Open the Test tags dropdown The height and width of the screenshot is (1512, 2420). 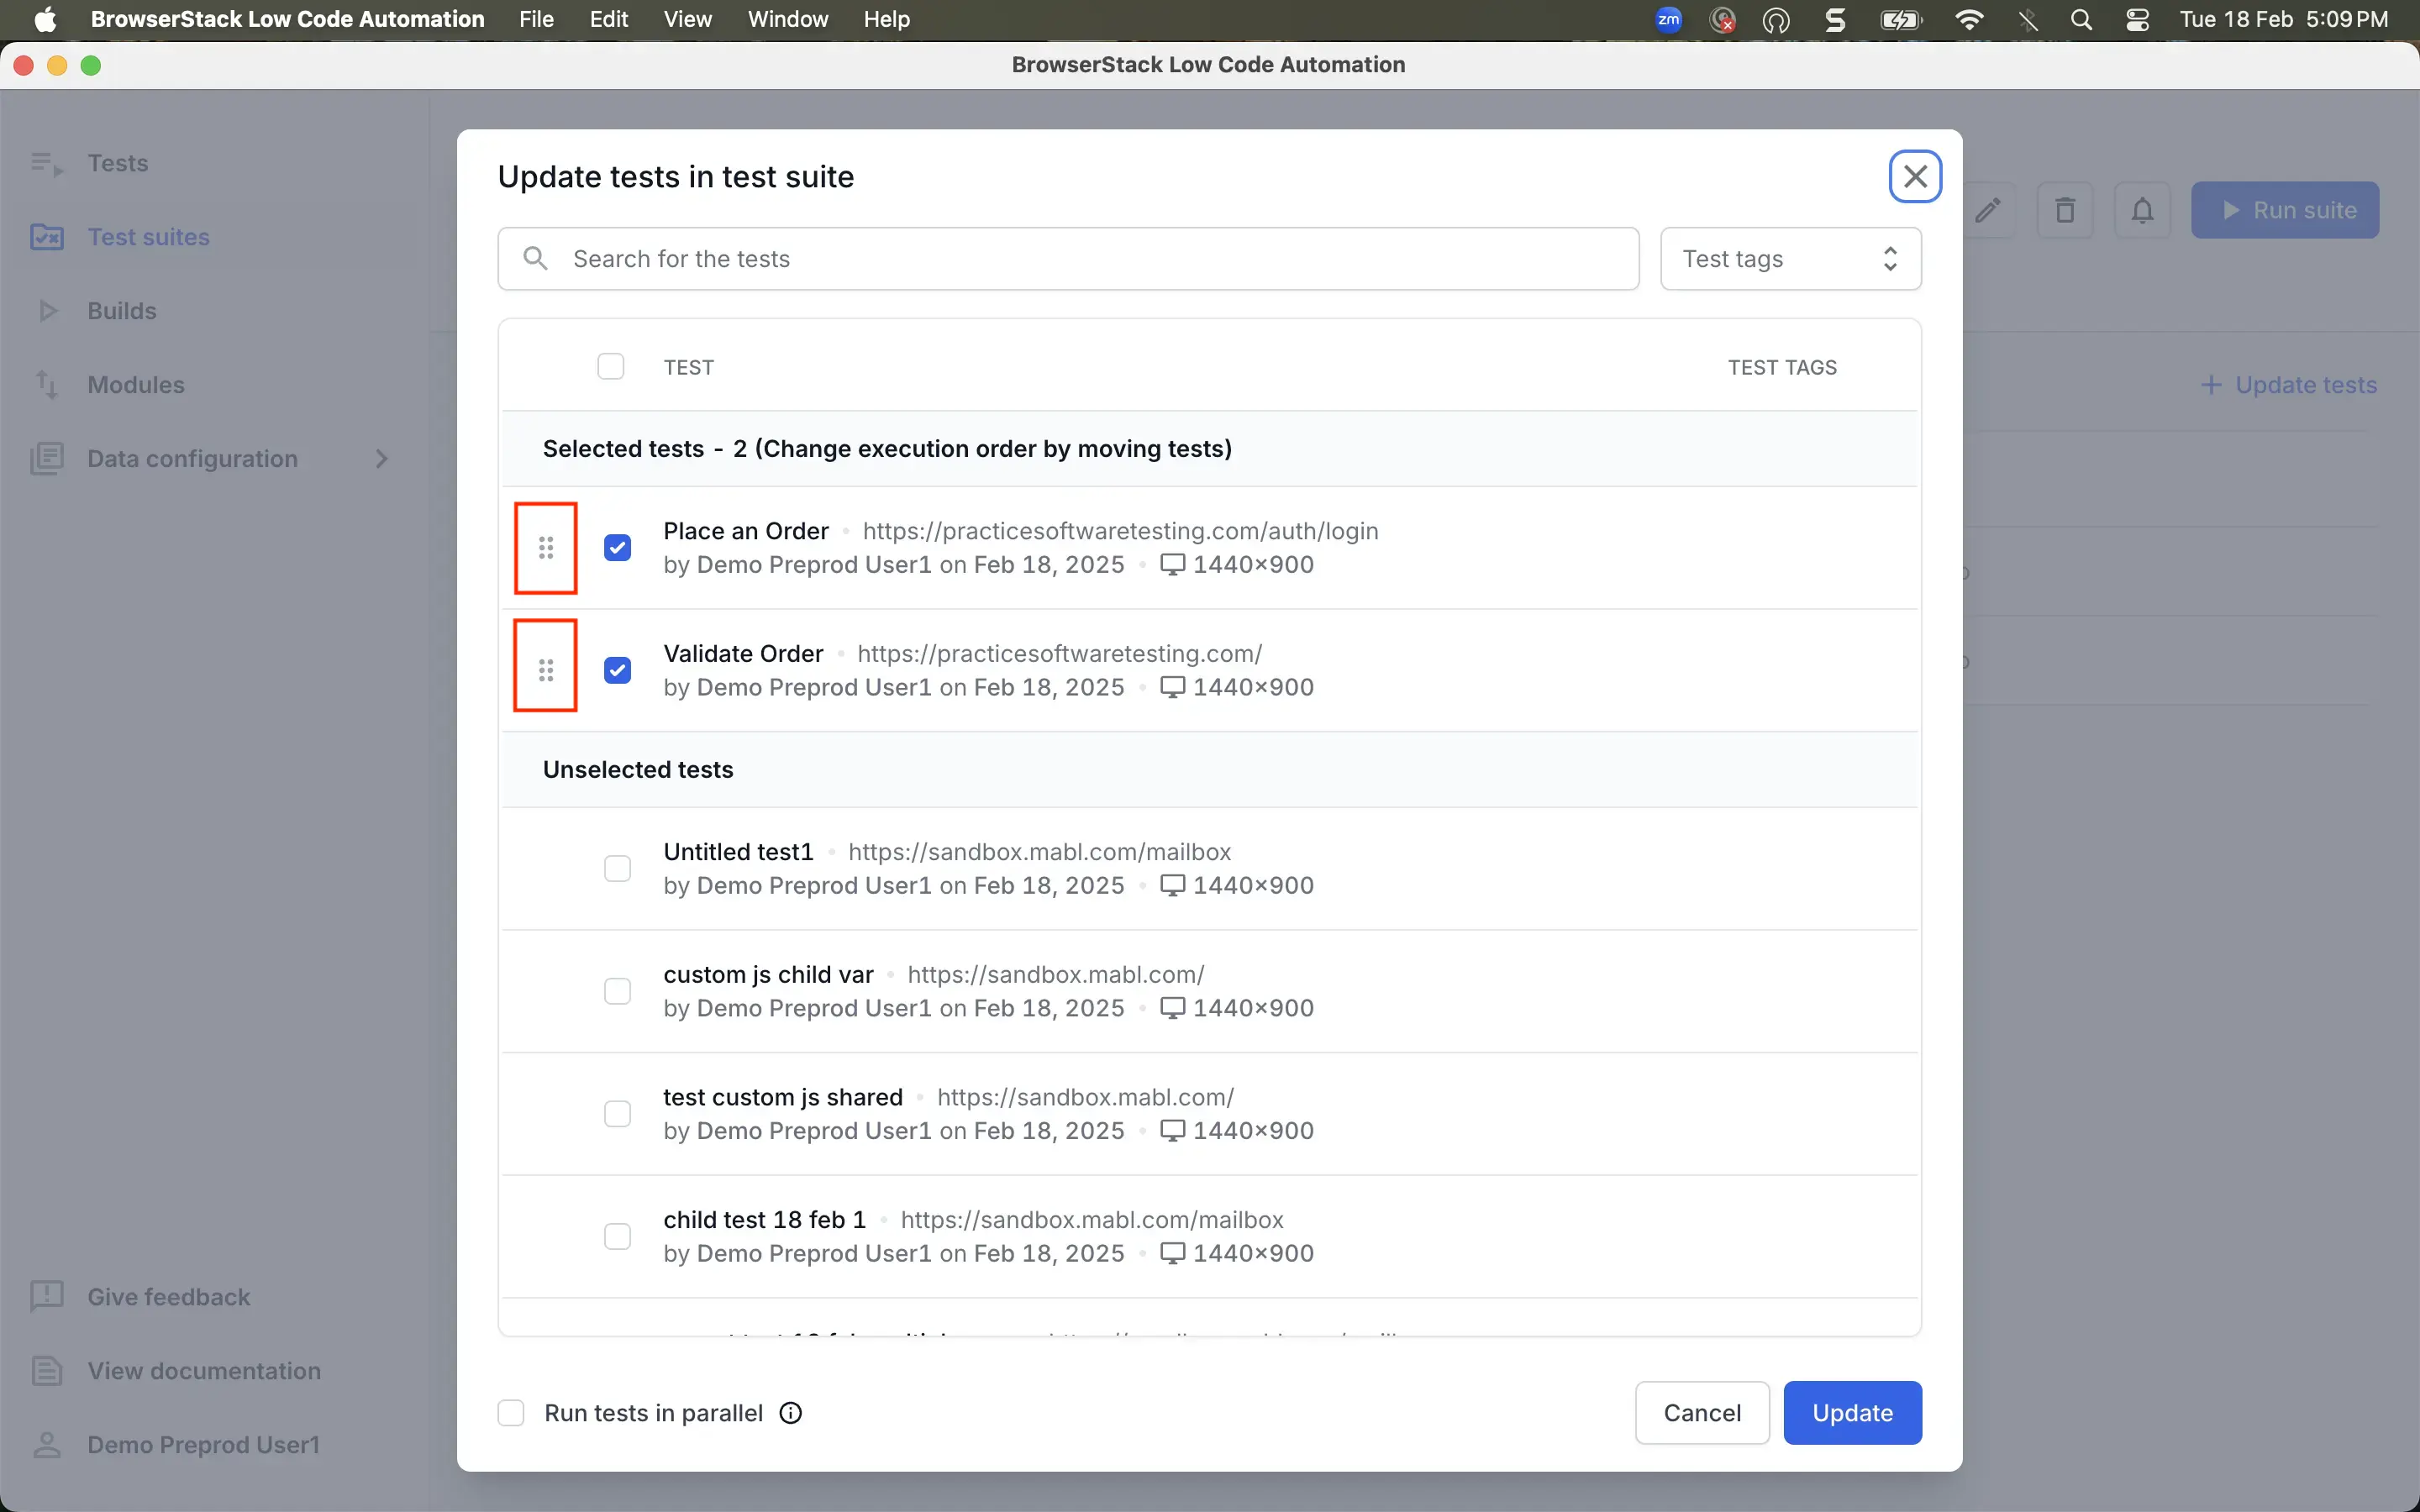[x=1790, y=259]
